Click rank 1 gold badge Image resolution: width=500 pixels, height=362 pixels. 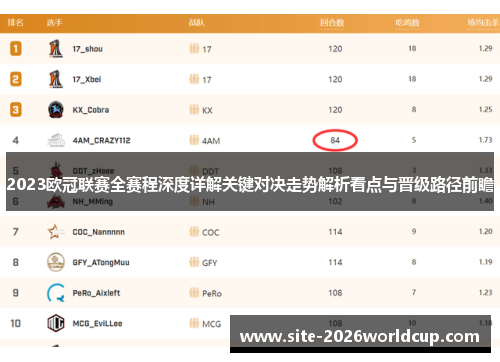tap(16, 49)
